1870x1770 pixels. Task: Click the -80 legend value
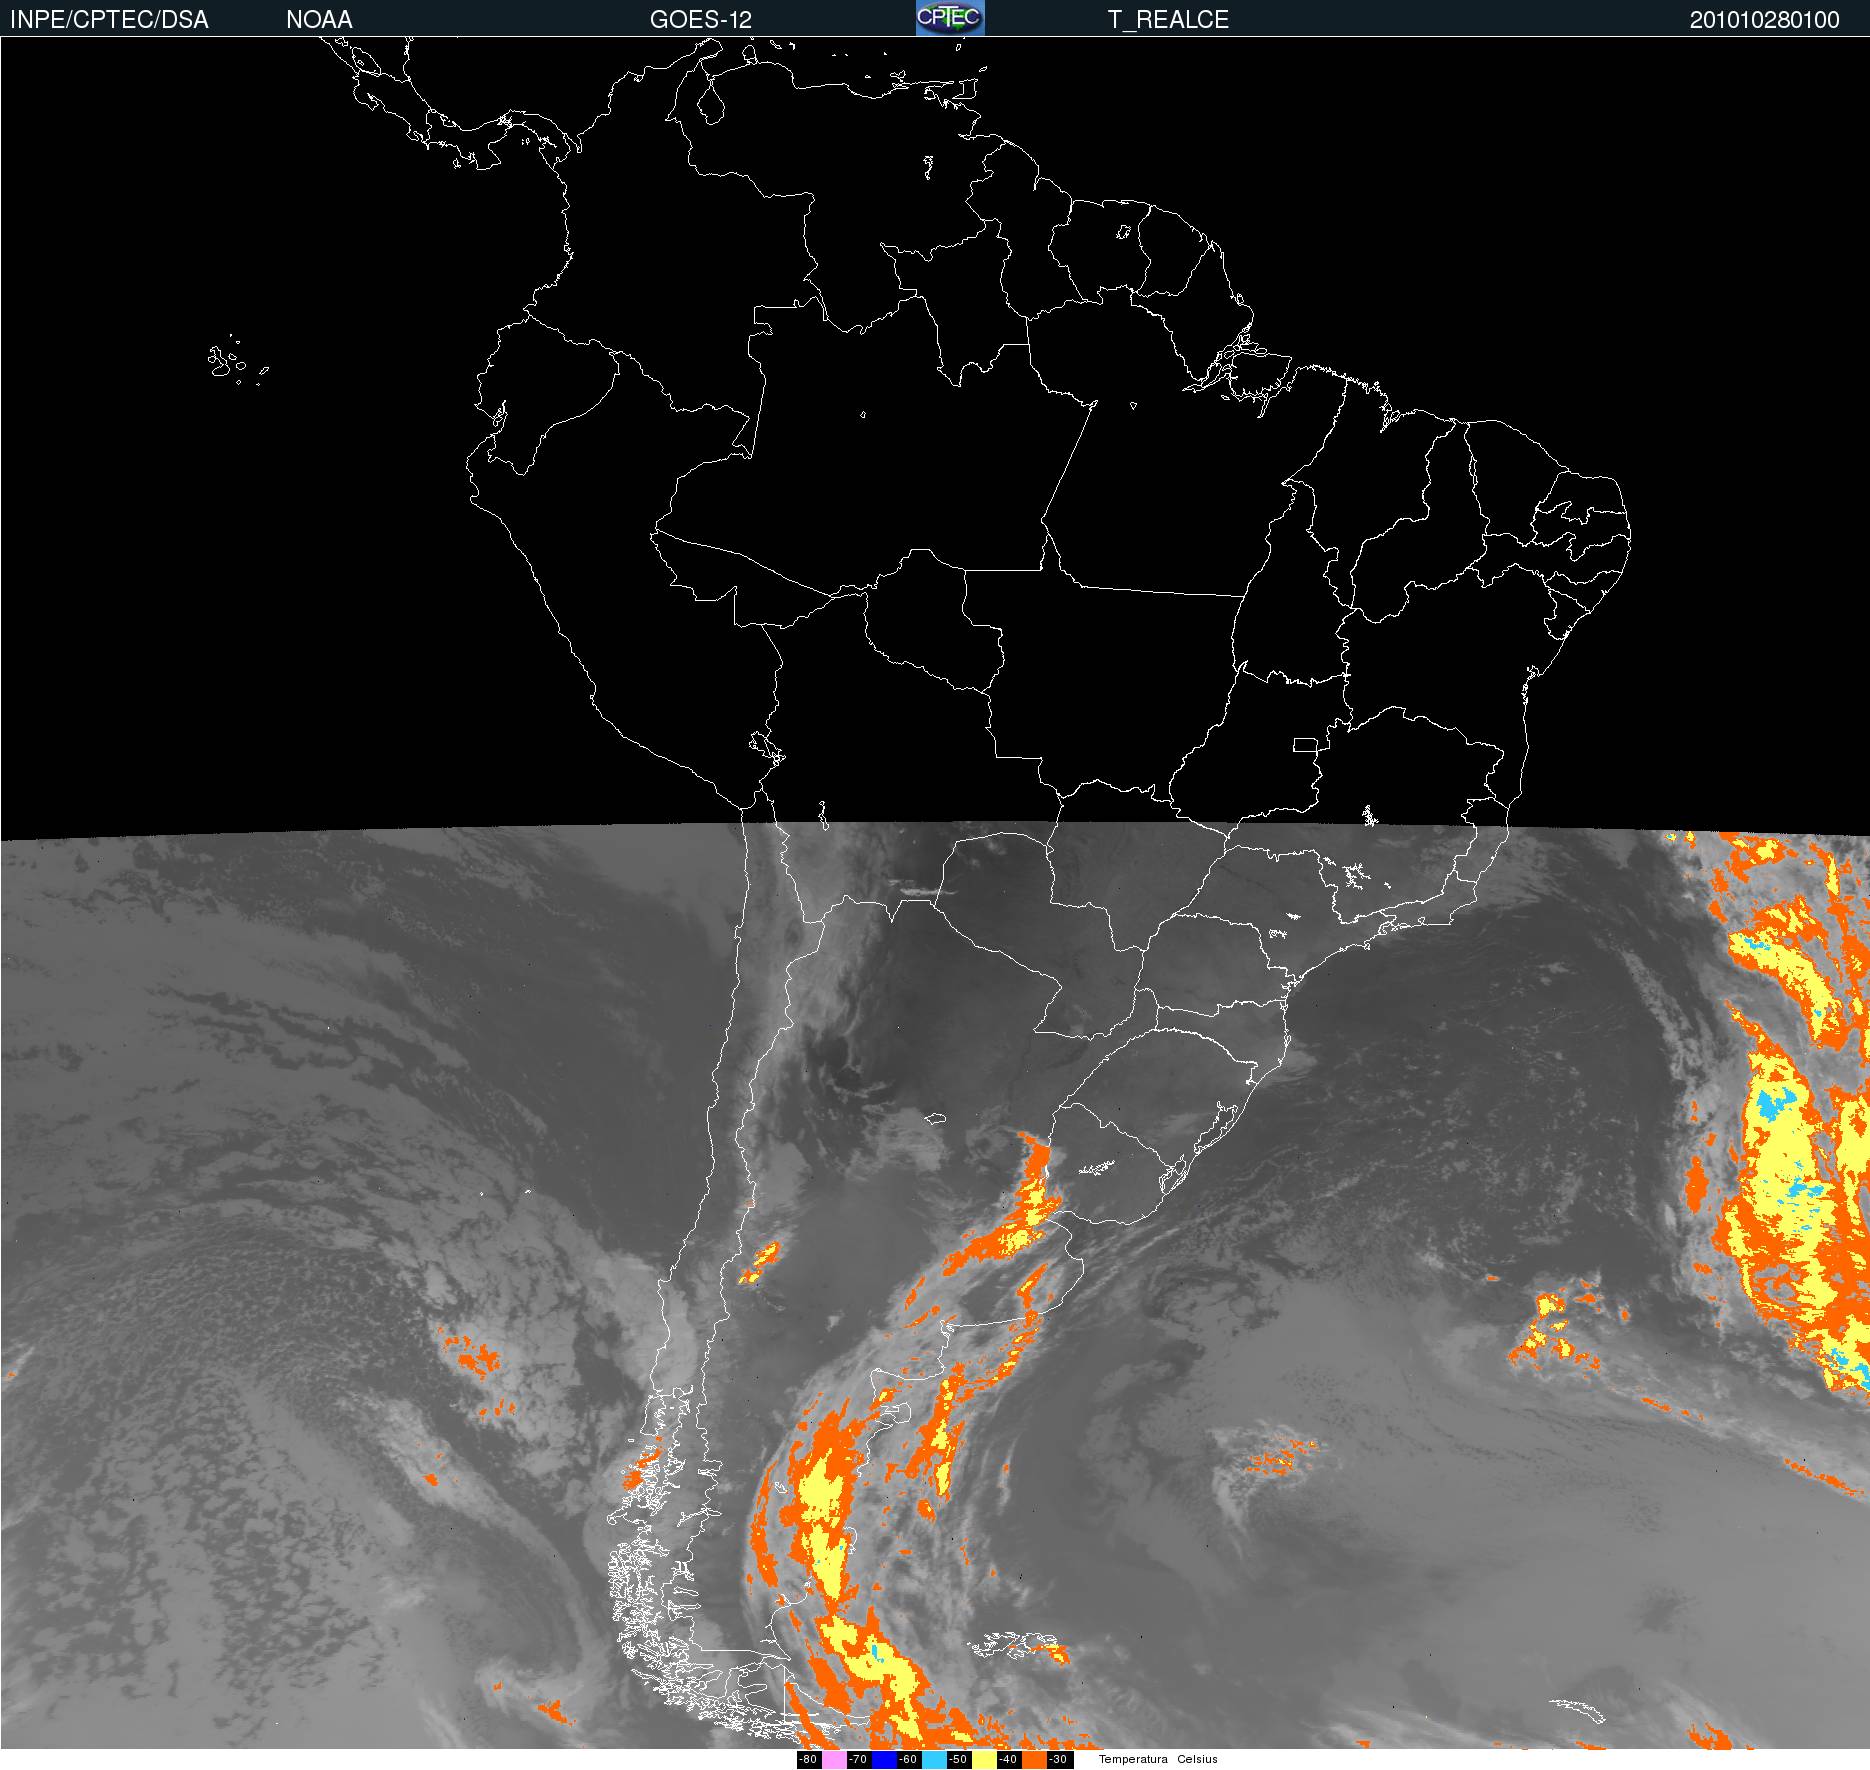coord(808,1759)
